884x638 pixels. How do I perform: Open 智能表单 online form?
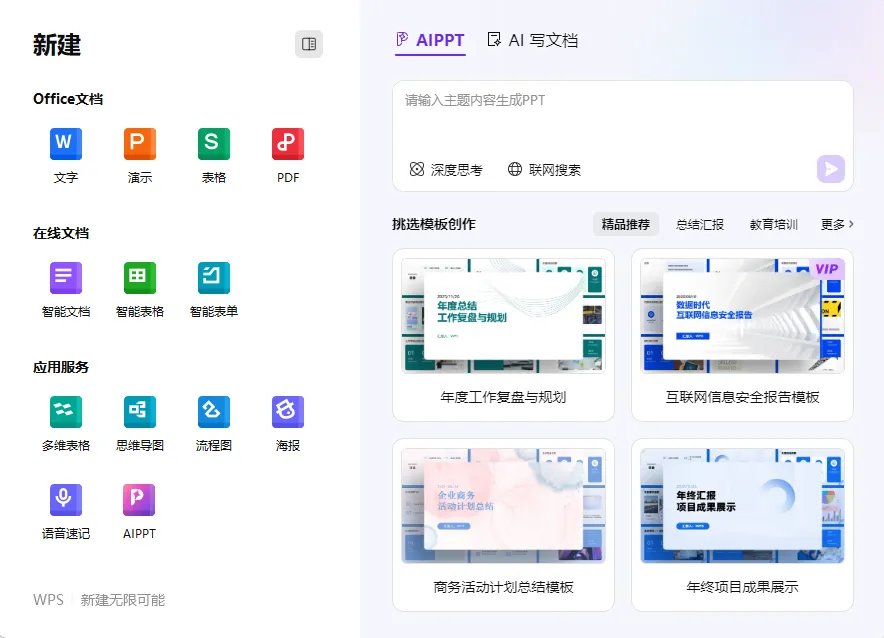(x=214, y=278)
